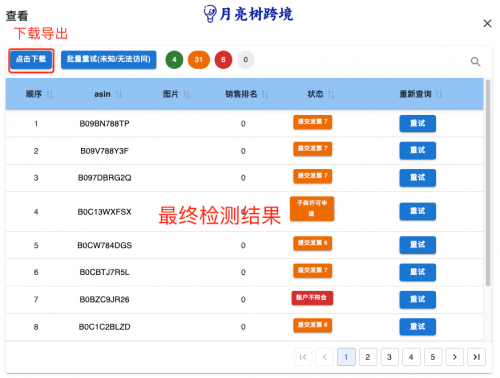Select asin text B0CBTJ7R5L
This screenshot has height=378, width=500.
click(104, 272)
